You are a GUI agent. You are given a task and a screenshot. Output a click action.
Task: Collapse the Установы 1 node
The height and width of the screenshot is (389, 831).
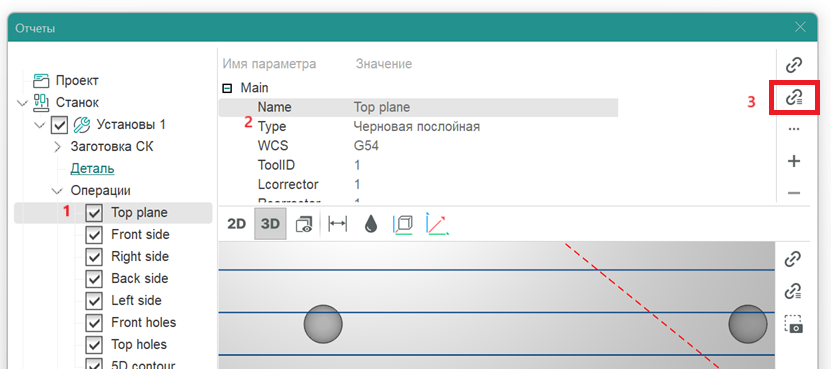39,125
